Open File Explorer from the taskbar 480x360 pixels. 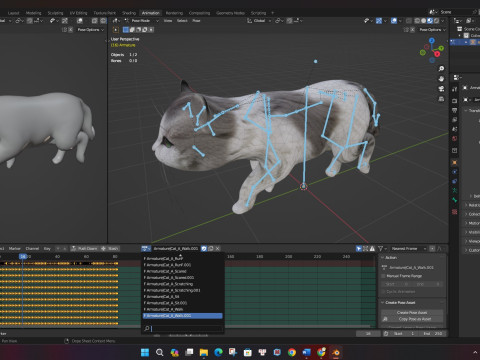[x=204, y=352]
